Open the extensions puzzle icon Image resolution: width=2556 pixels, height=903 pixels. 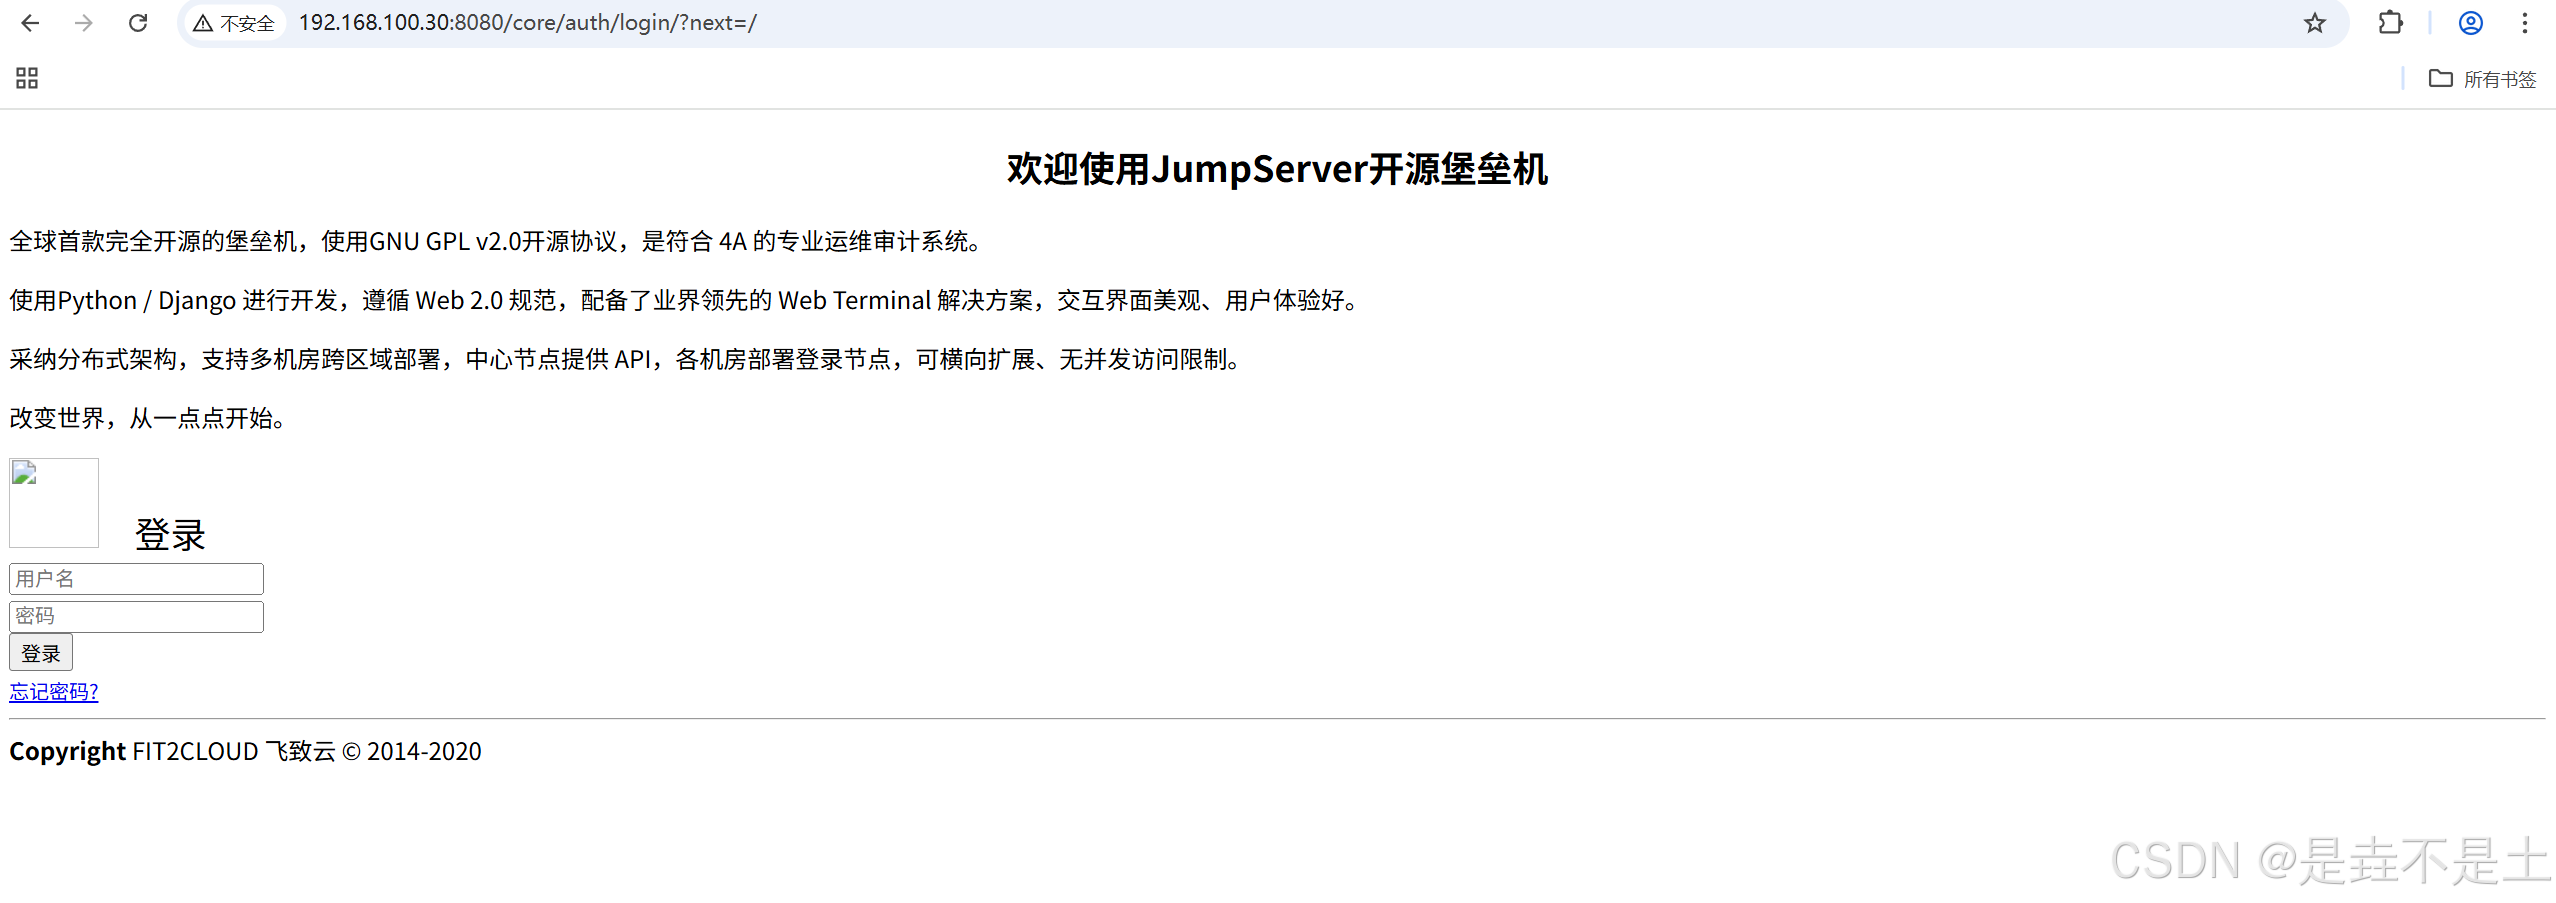[2390, 23]
